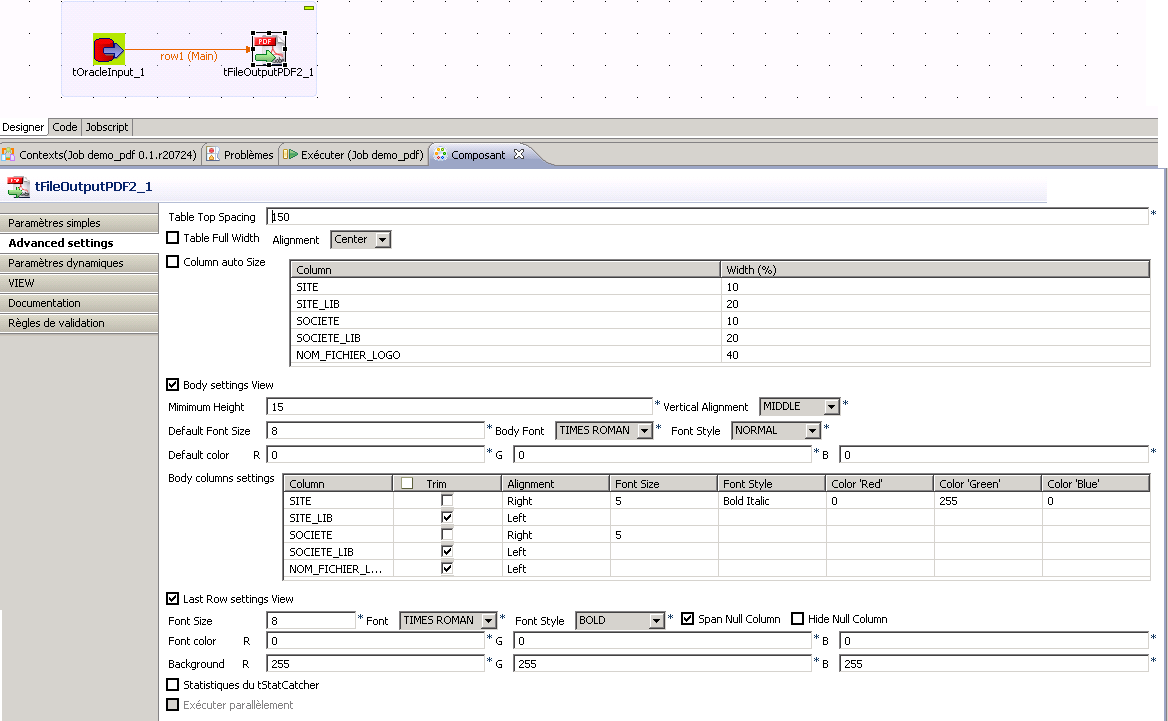Click Default color B field
The image size is (1168, 721).
[x=994, y=454]
